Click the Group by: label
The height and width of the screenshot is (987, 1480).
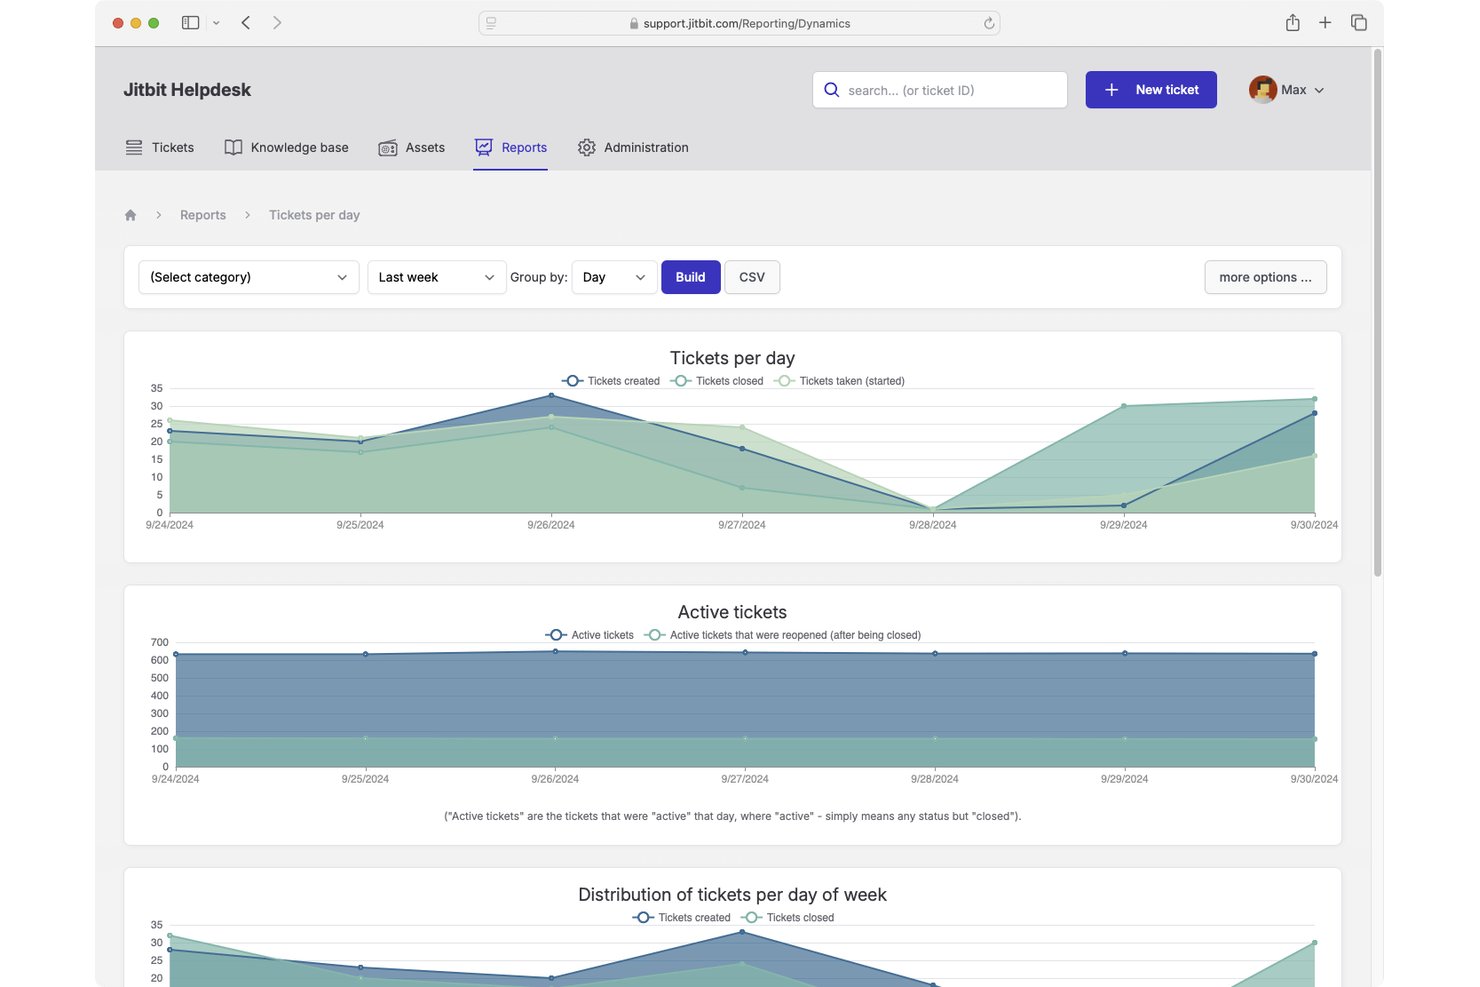click(x=539, y=277)
